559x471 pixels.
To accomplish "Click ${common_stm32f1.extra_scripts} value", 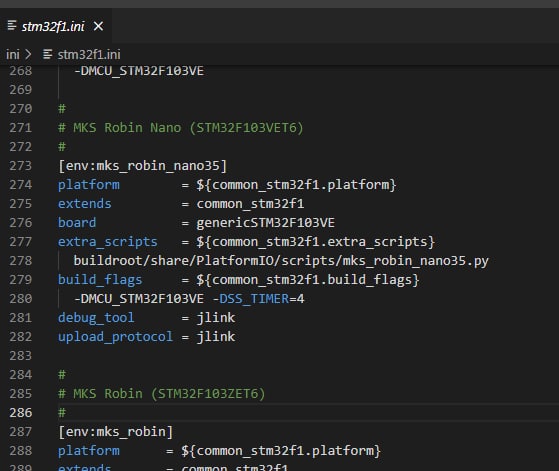I will 316,242.
